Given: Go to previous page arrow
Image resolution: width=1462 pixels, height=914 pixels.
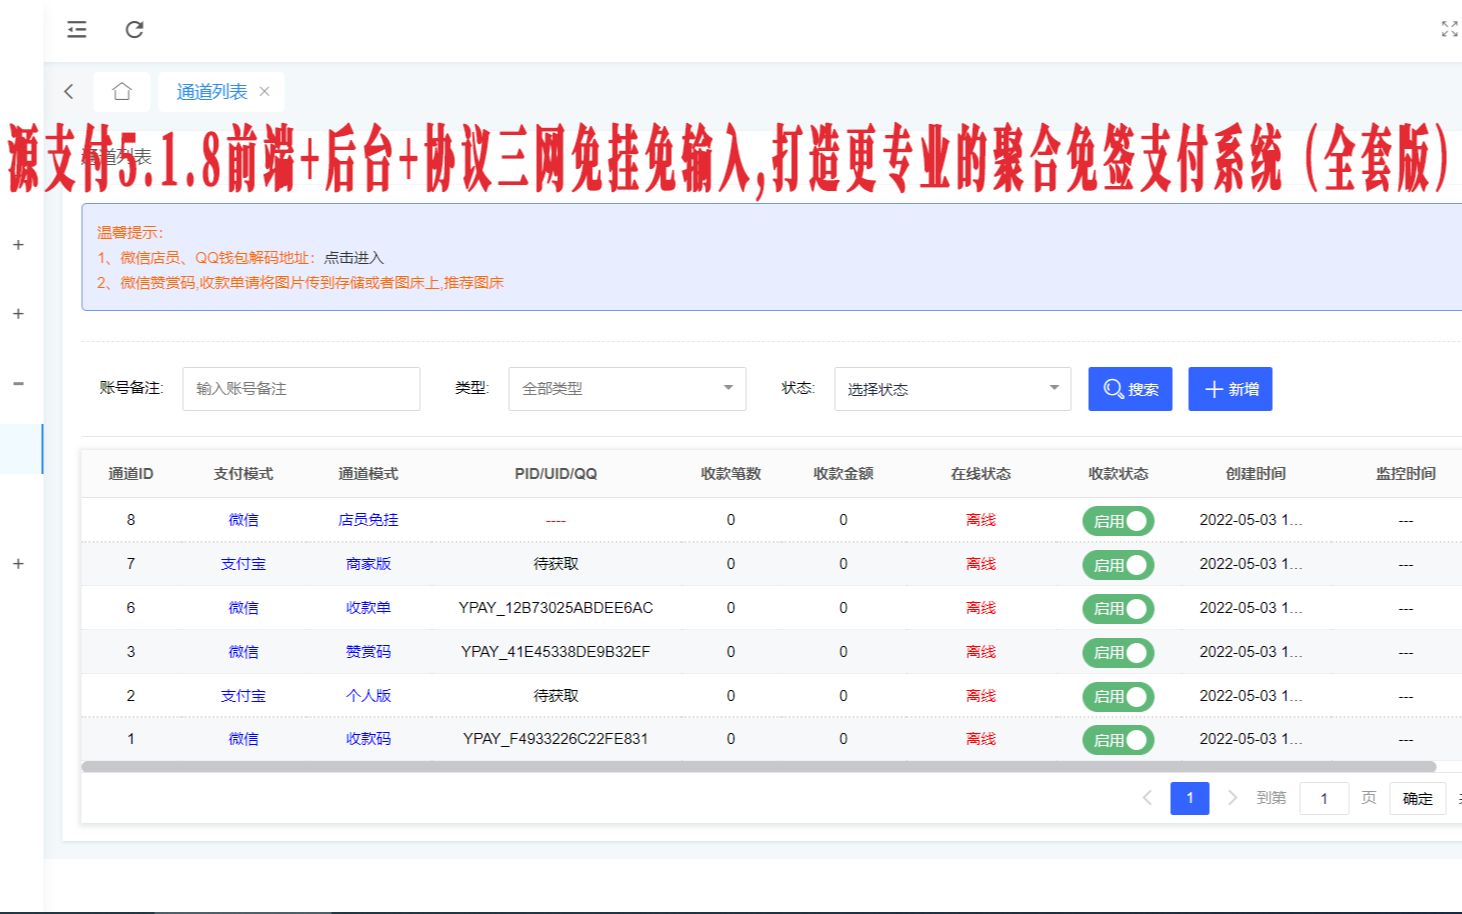Looking at the screenshot, I should coord(1147,798).
